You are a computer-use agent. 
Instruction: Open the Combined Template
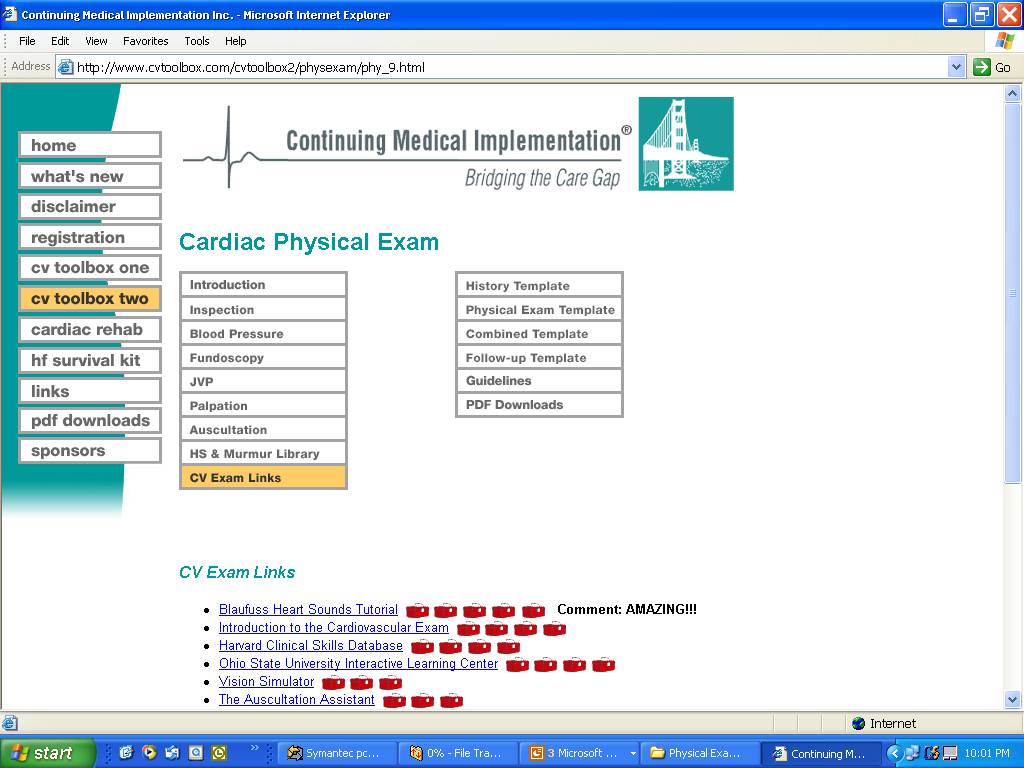[x=539, y=334]
